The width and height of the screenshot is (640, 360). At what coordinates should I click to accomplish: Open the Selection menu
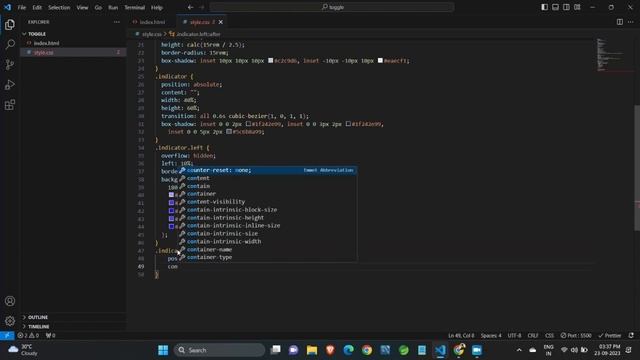(x=59, y=7)
